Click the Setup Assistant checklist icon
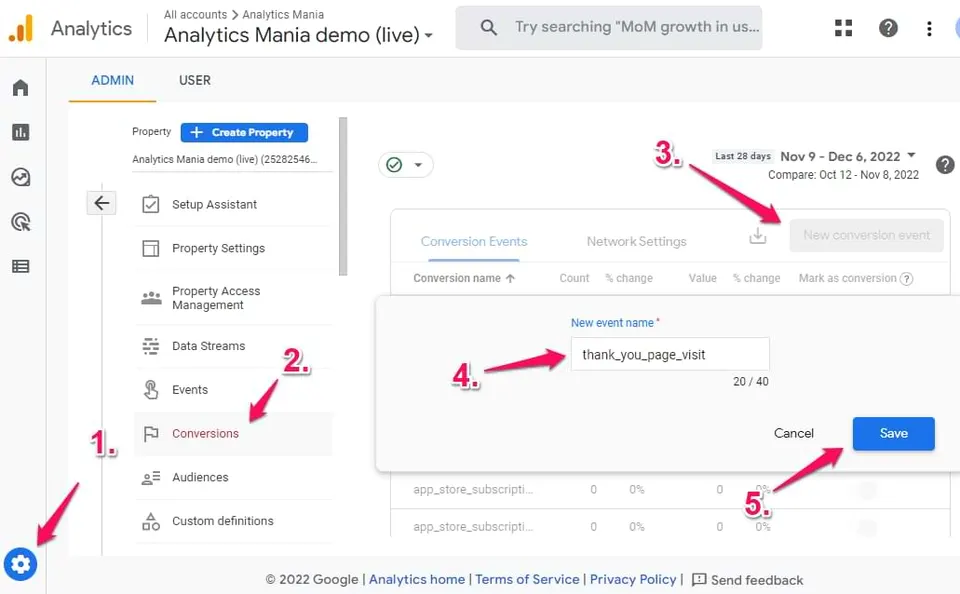Image resolution: width=960 pixels, height=594 pixels. pyautogui.click(x=151, y=204)
